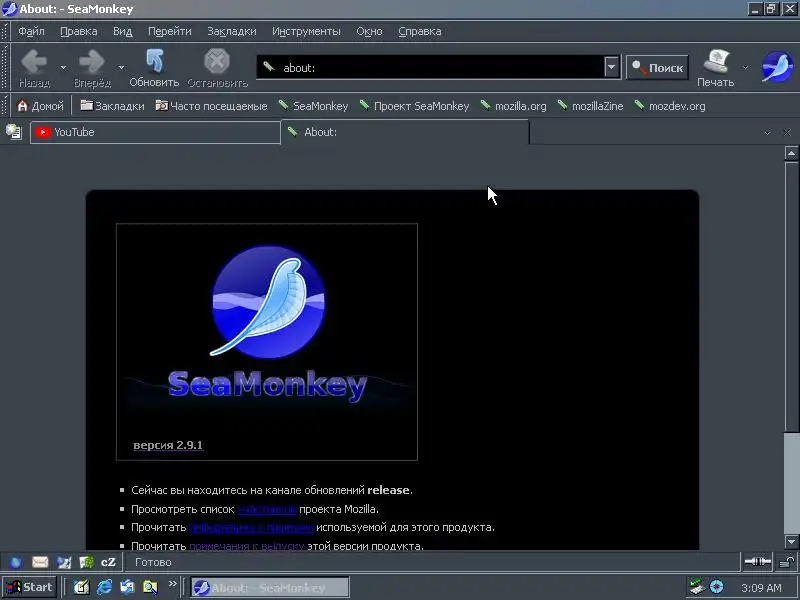
Task: Open the Правка menu
Action: pos(79,31)
